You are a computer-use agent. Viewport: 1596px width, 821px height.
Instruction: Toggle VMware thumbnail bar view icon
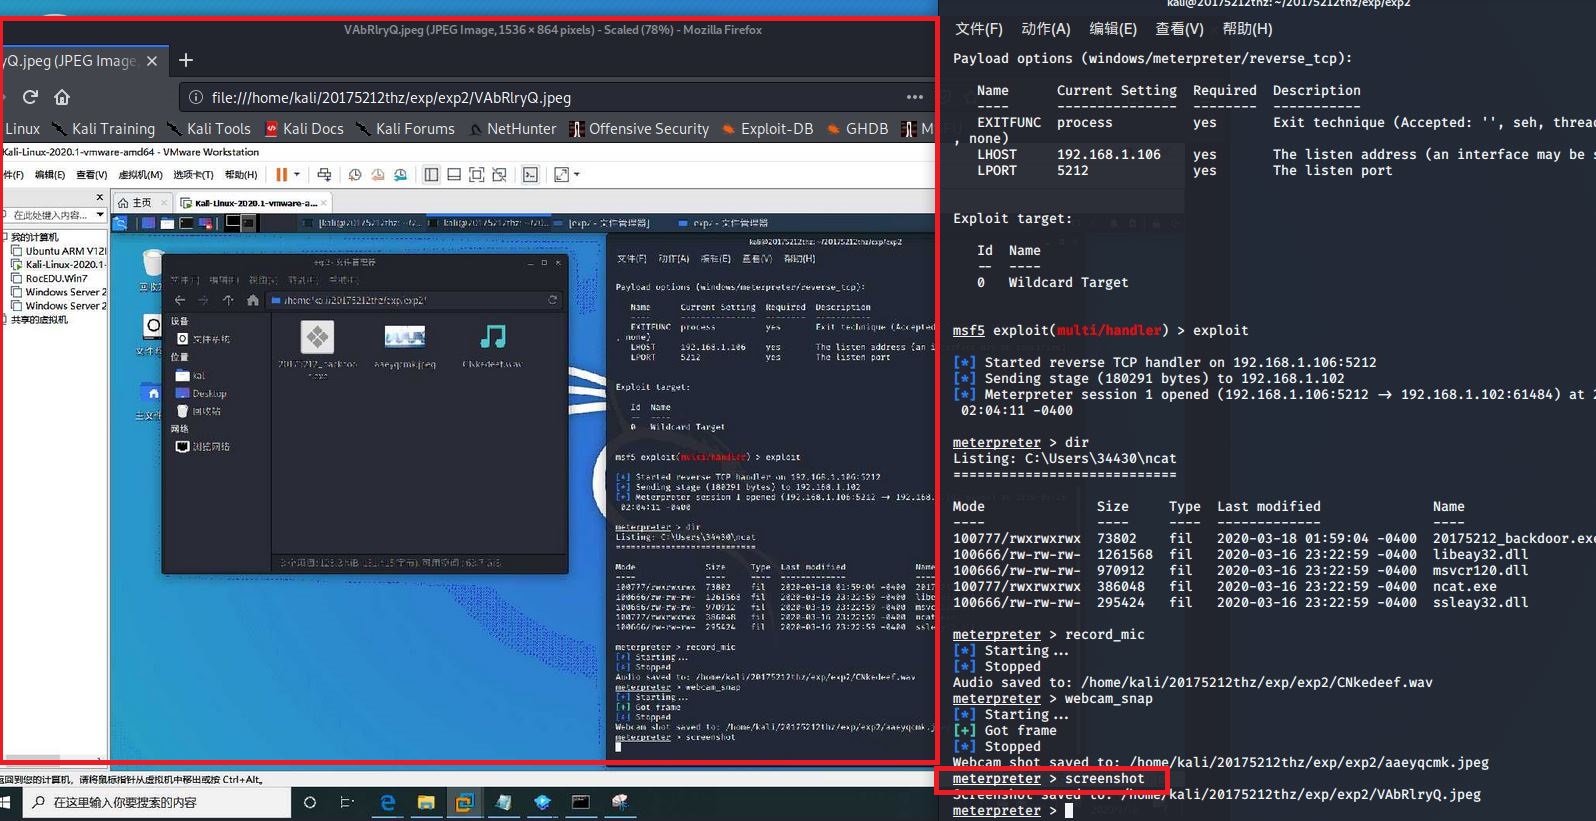pos(454,175)
